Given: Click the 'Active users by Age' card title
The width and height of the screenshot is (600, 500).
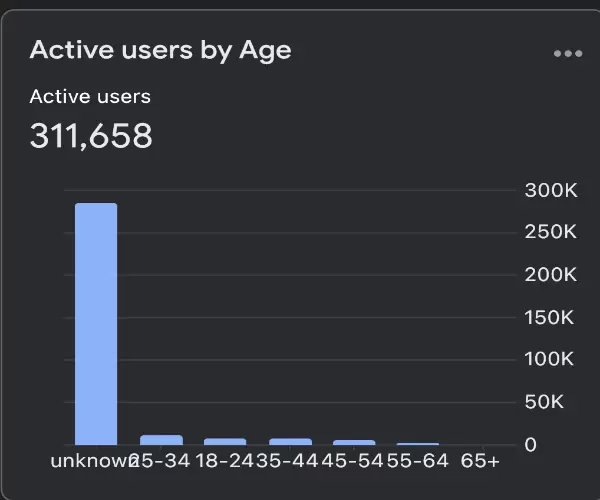Looking at the screenshot, I should click(160, 50).
